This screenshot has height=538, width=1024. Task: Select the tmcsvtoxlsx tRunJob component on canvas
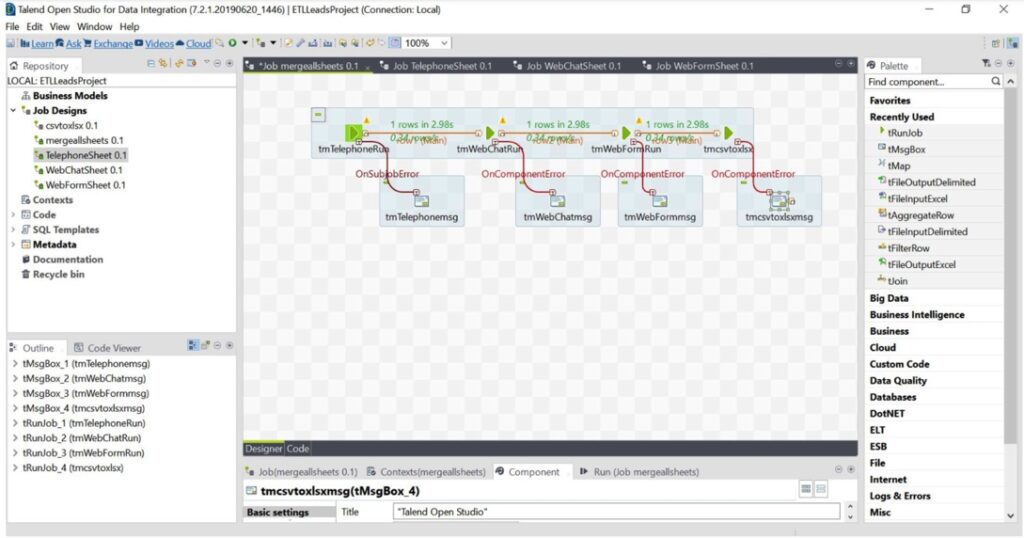click(729, 133)
